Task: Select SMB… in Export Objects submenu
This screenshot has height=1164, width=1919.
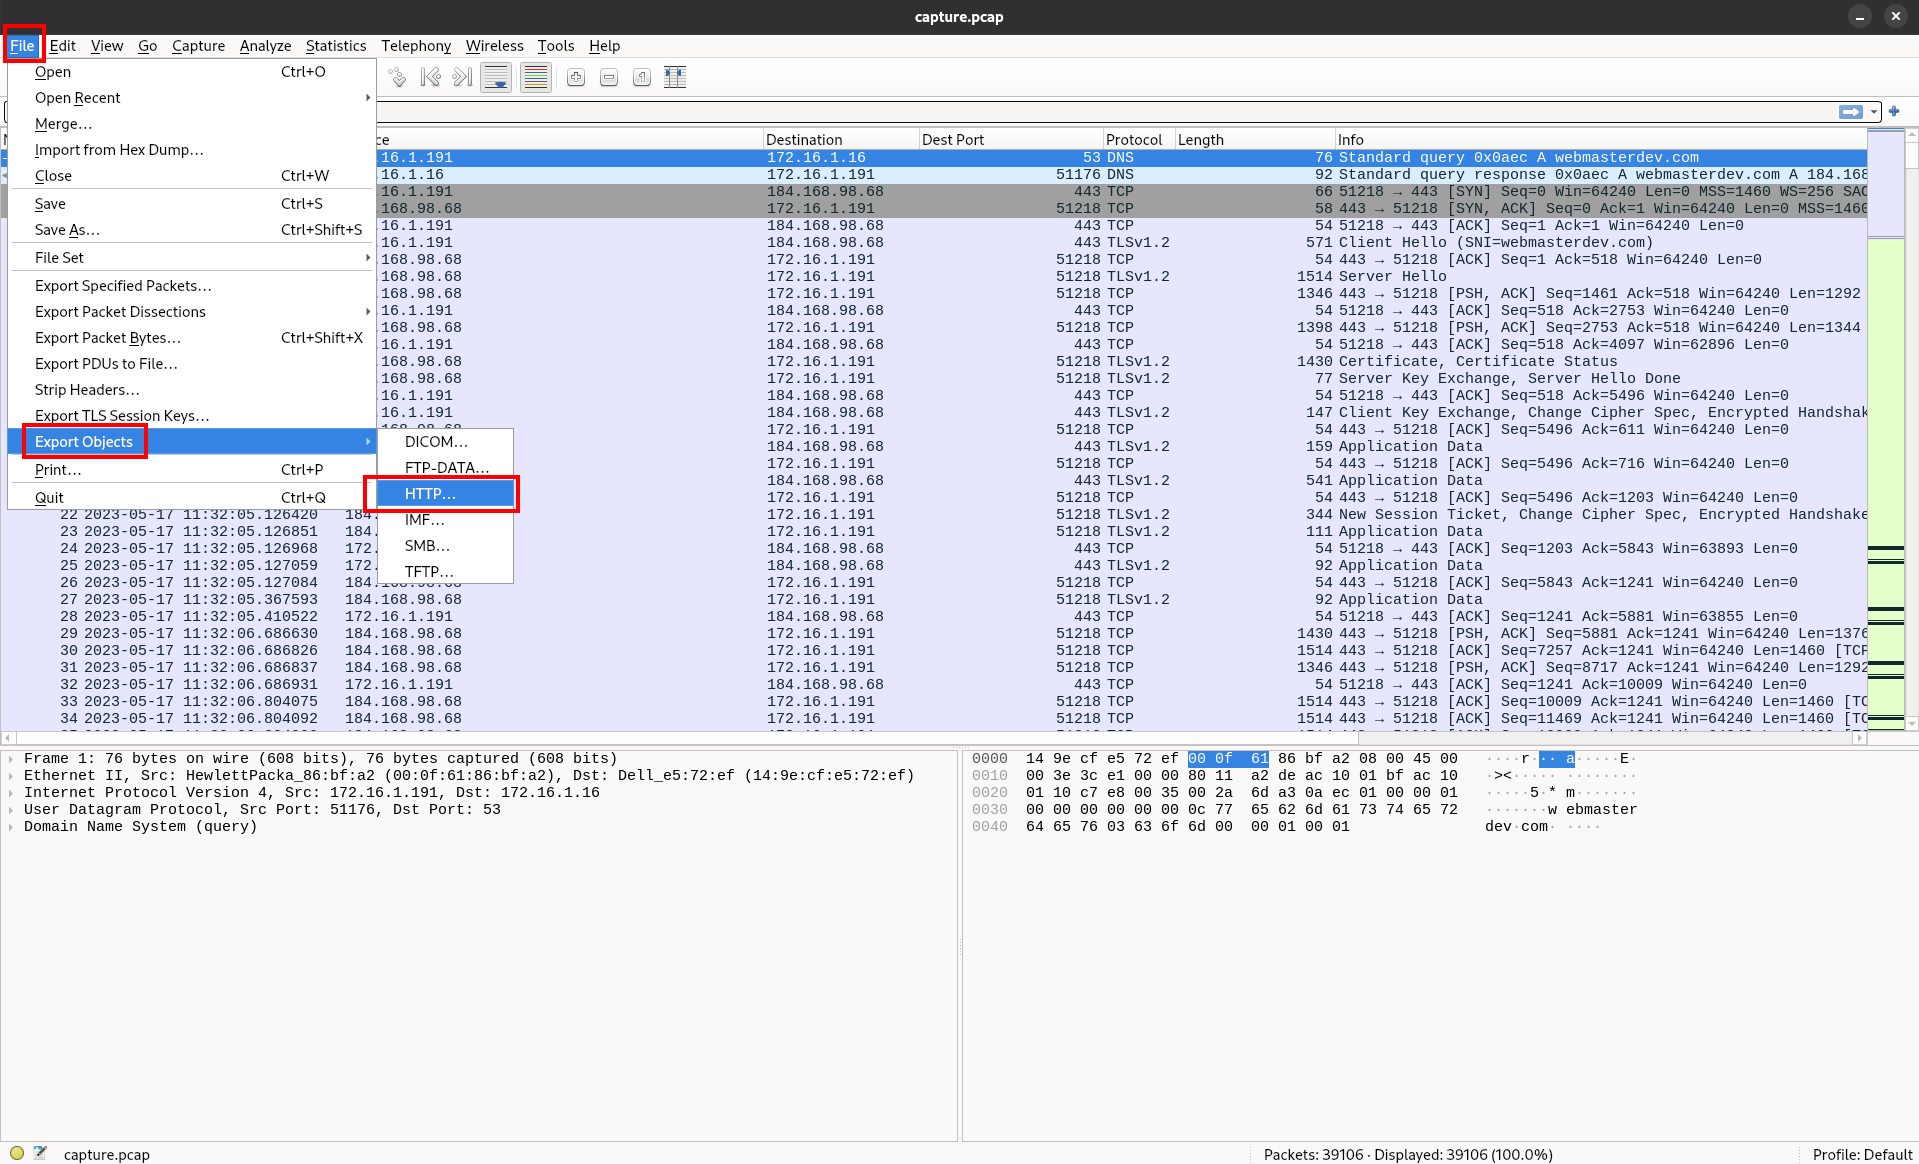Action: pyautogui.click(x=445, y=546)
